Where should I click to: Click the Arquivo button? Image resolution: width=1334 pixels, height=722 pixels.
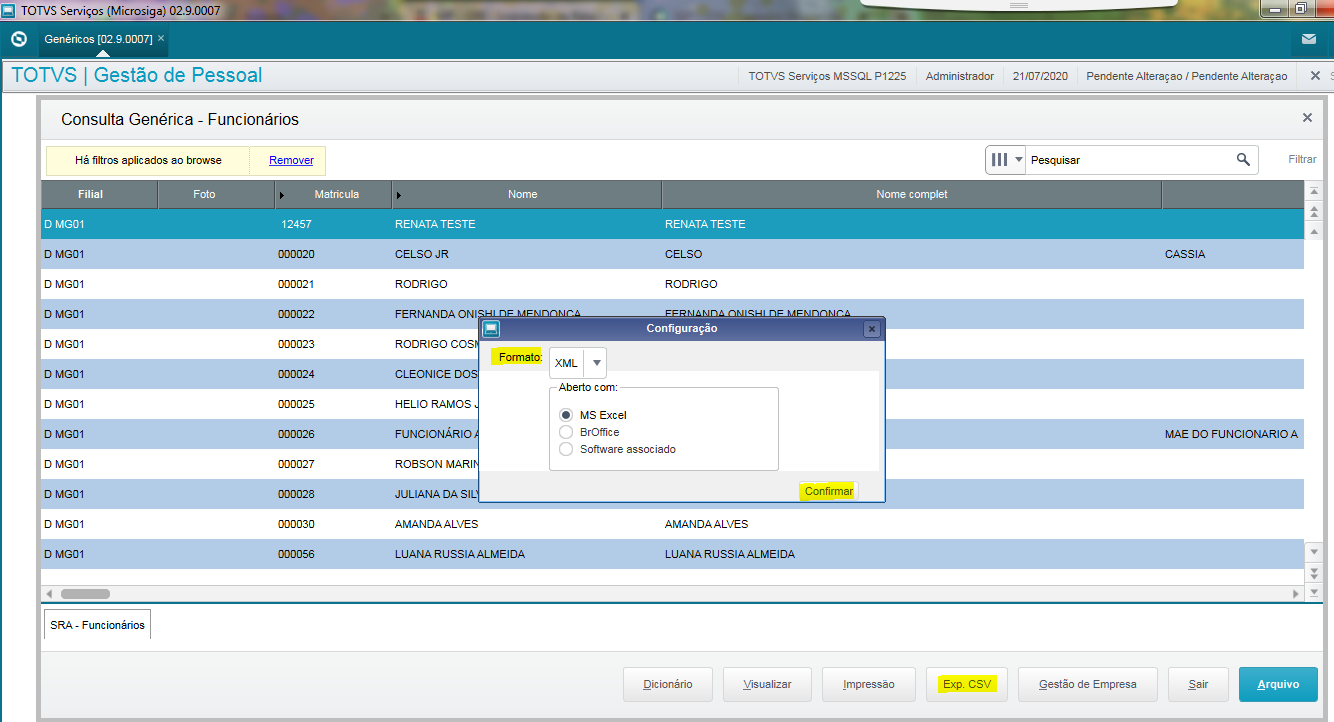coord(1278,684)
